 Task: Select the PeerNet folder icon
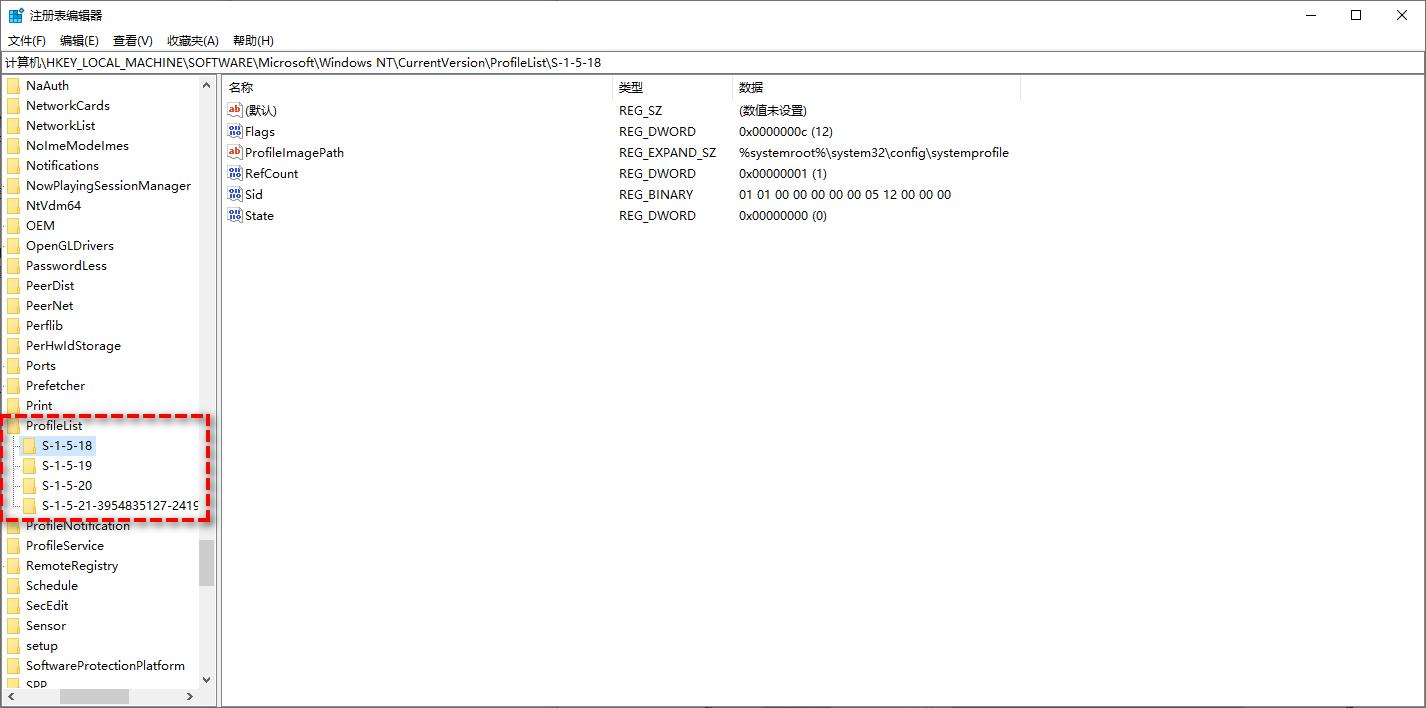click(13, 306)
